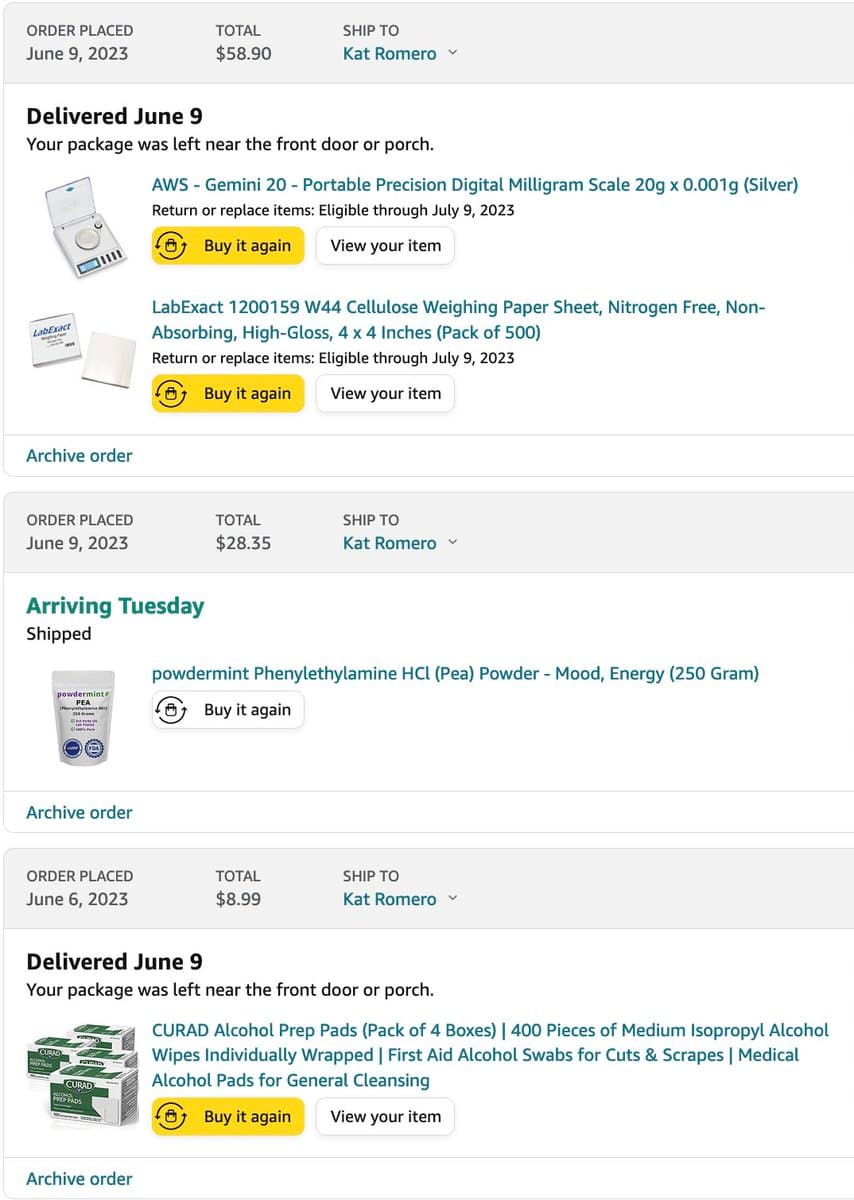The width and height of the screenshot is (854, 1200).
Task: Archive the $28.35 order
Action: pyautogui.click(x=79, y=813)
